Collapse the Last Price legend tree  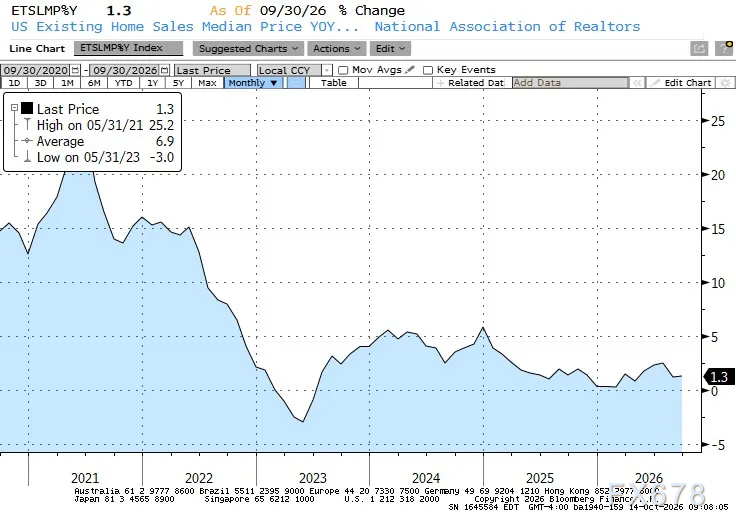coord(15,108)
